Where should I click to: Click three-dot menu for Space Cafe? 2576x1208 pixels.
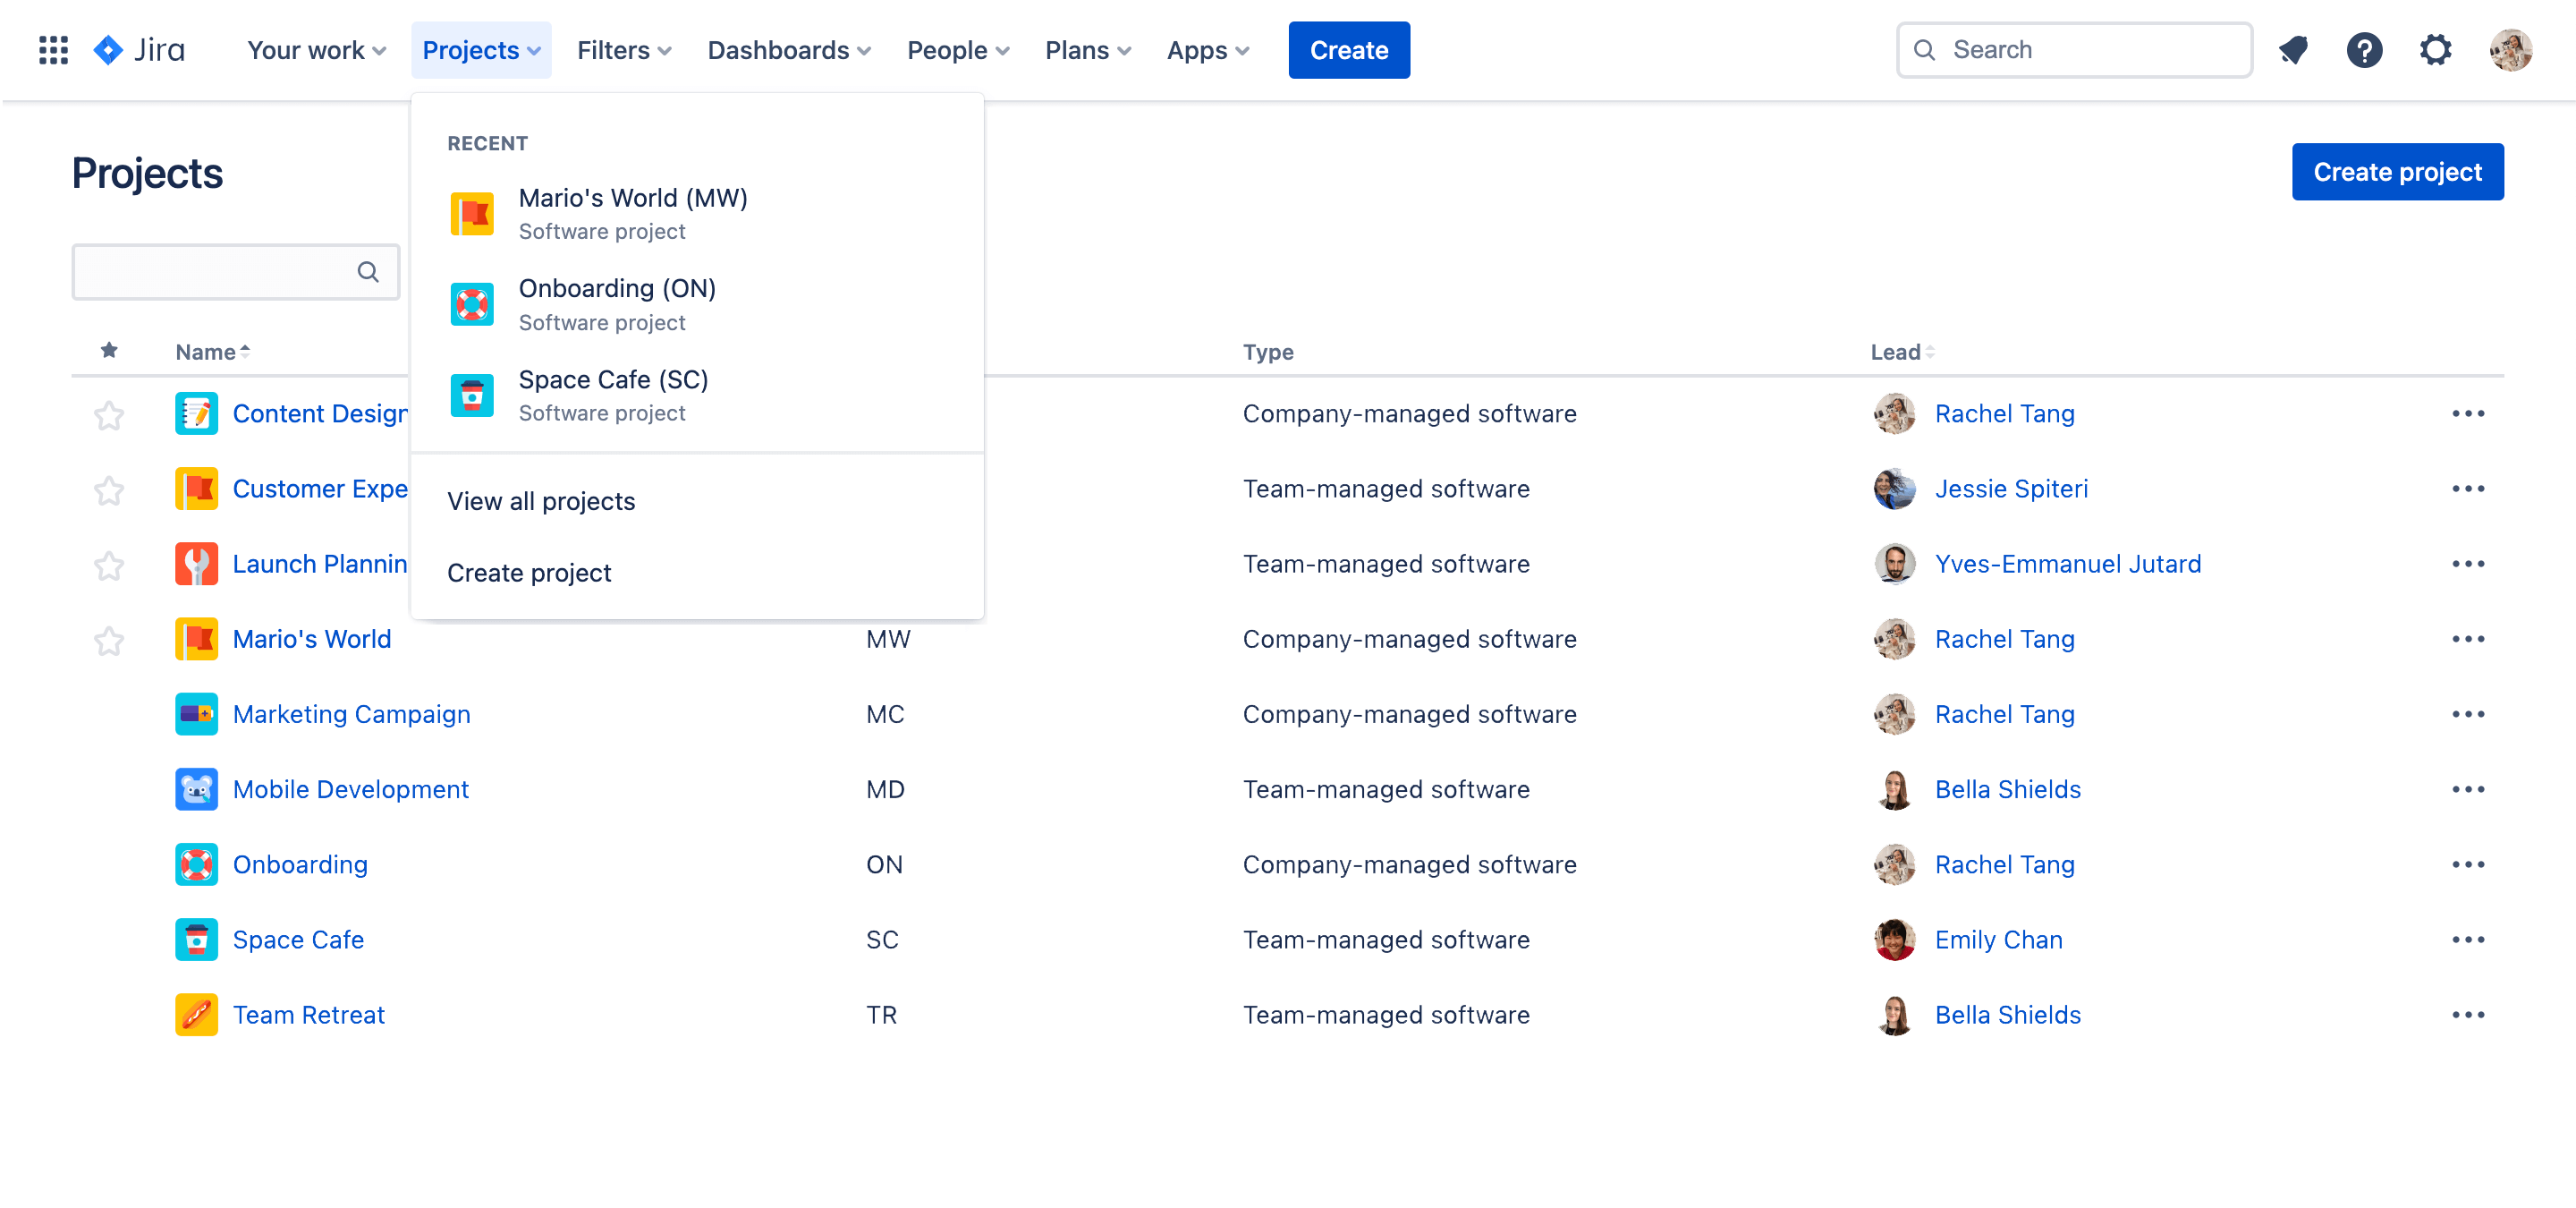pyautogui.click(x=2470, y=939)
